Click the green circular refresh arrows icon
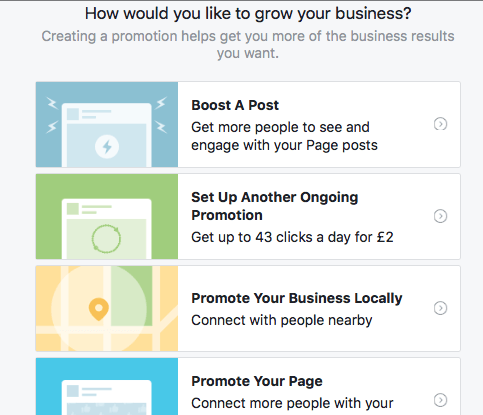The height and width of the screenshot is (415, 483). pyautogui.click(x=106, y=239)
